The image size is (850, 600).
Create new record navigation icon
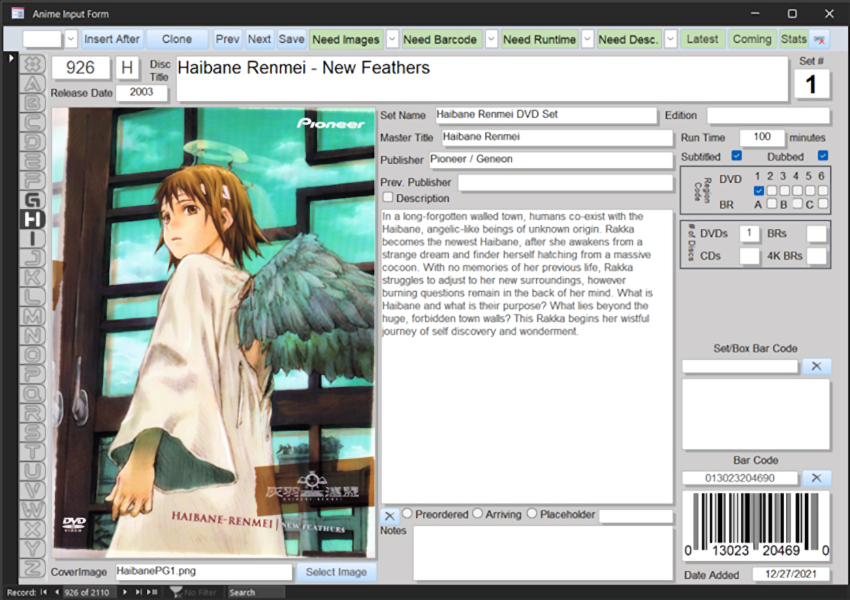pos(152,592)
